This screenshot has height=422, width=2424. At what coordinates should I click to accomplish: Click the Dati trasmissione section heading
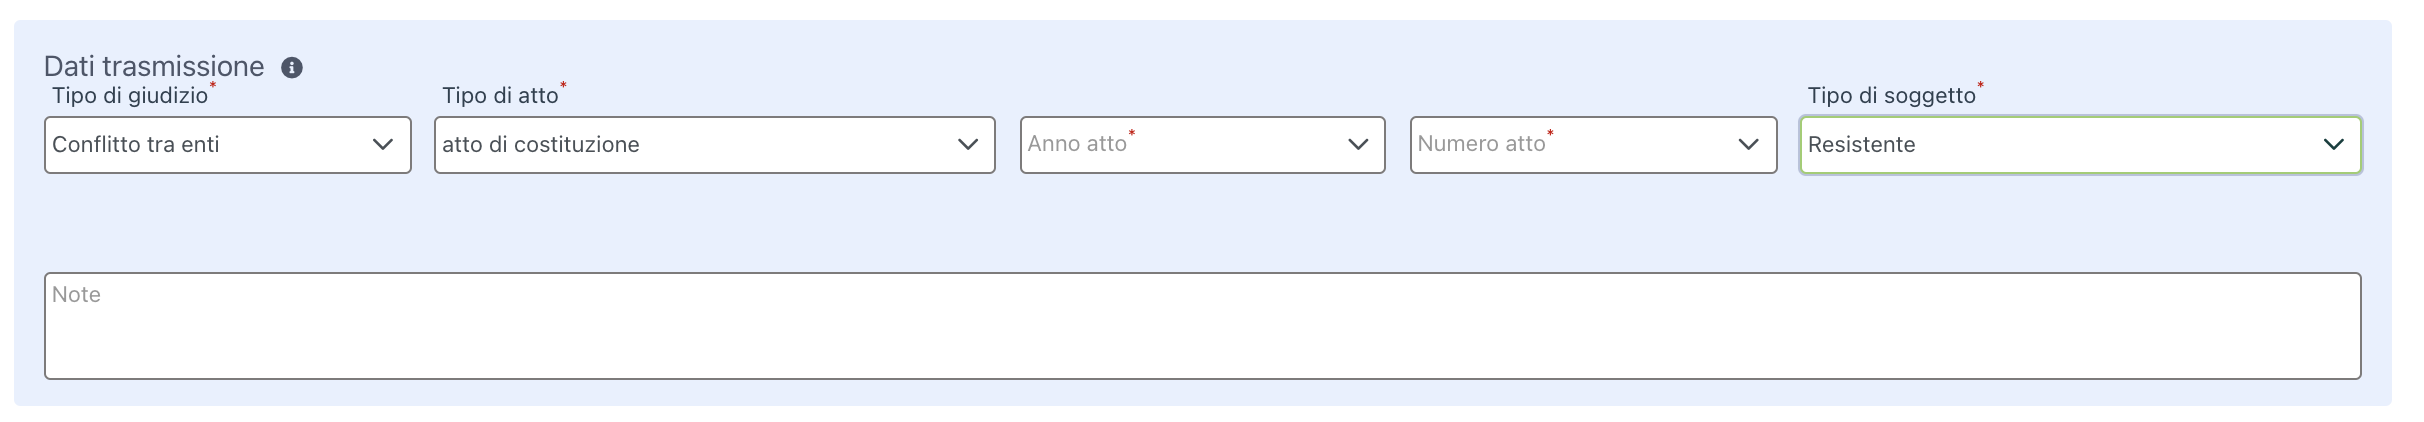(154, 67)
